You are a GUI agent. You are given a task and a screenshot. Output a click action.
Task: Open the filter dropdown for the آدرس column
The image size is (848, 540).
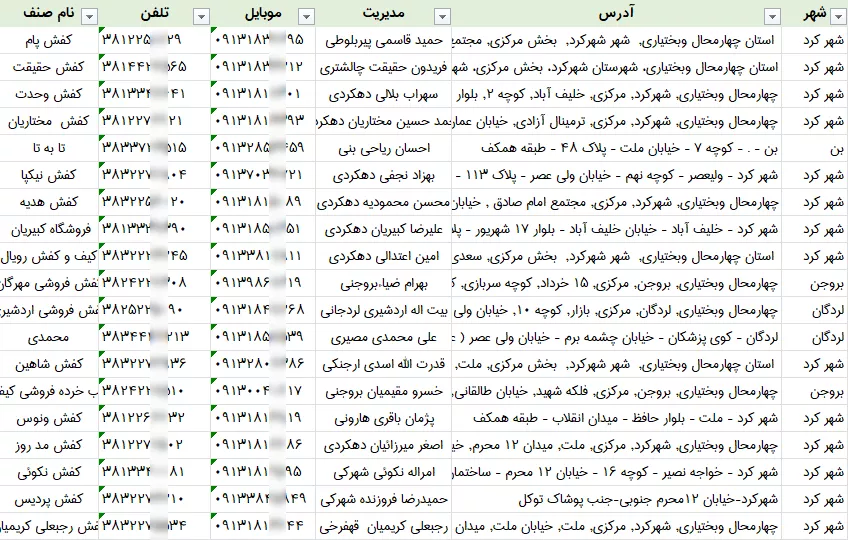click(x=772, y=17)
